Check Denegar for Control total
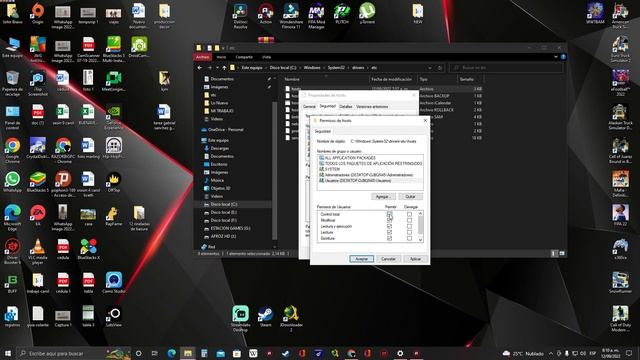640x360 pixels. 409,214
